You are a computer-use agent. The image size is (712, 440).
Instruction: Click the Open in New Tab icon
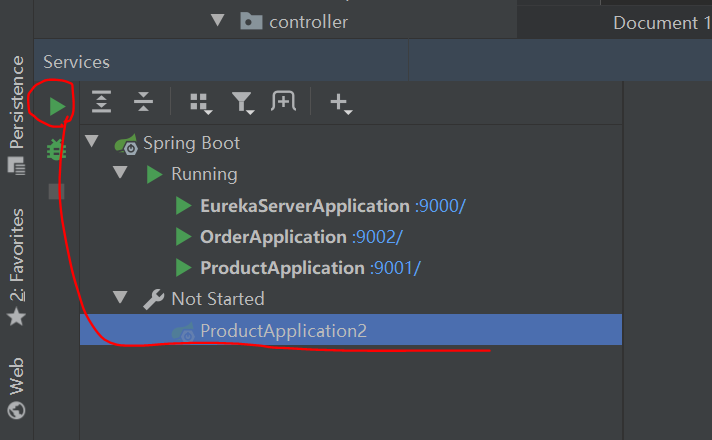coord(284,102)
